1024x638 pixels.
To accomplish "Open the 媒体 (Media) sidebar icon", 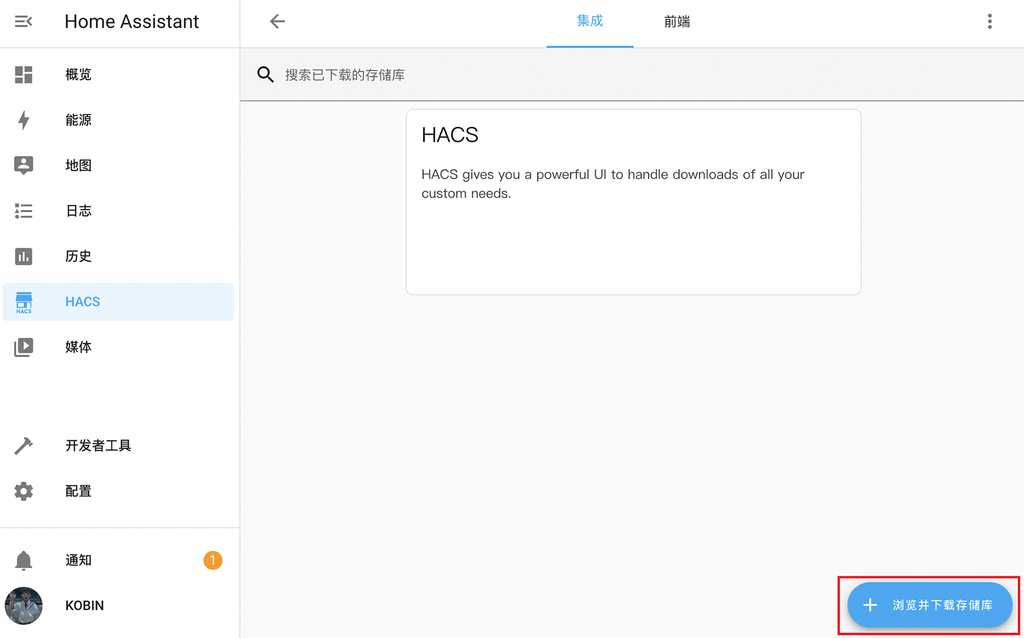I will click(24, 347).
